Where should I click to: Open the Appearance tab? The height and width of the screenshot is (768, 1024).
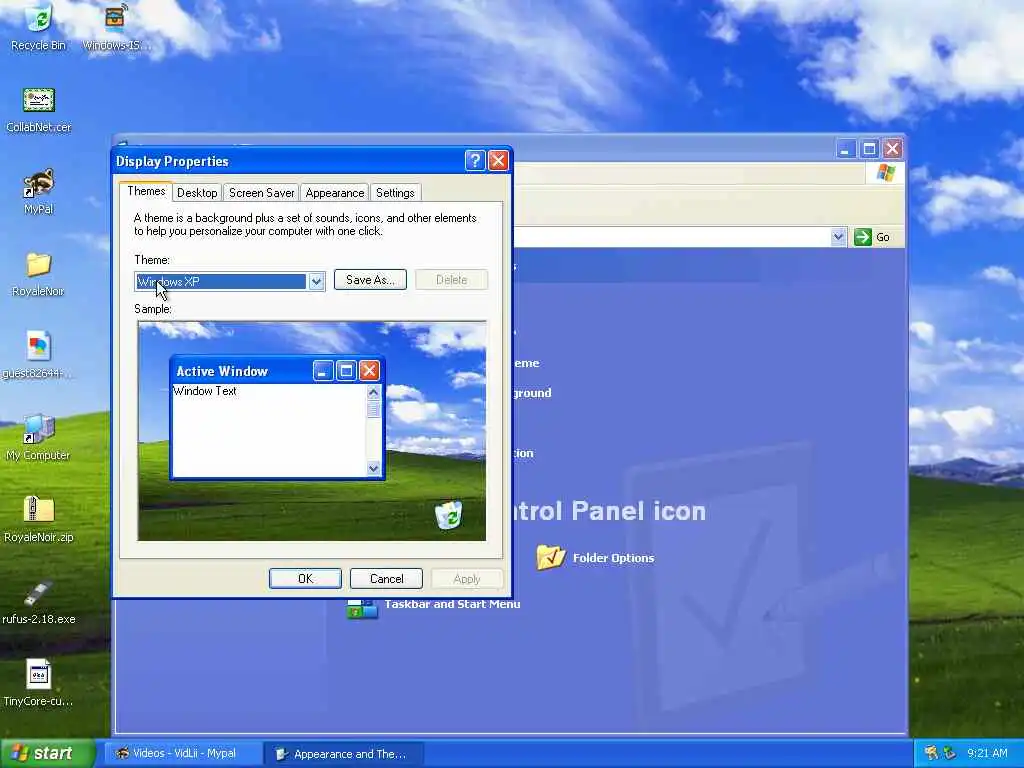[x=335, y=193]
